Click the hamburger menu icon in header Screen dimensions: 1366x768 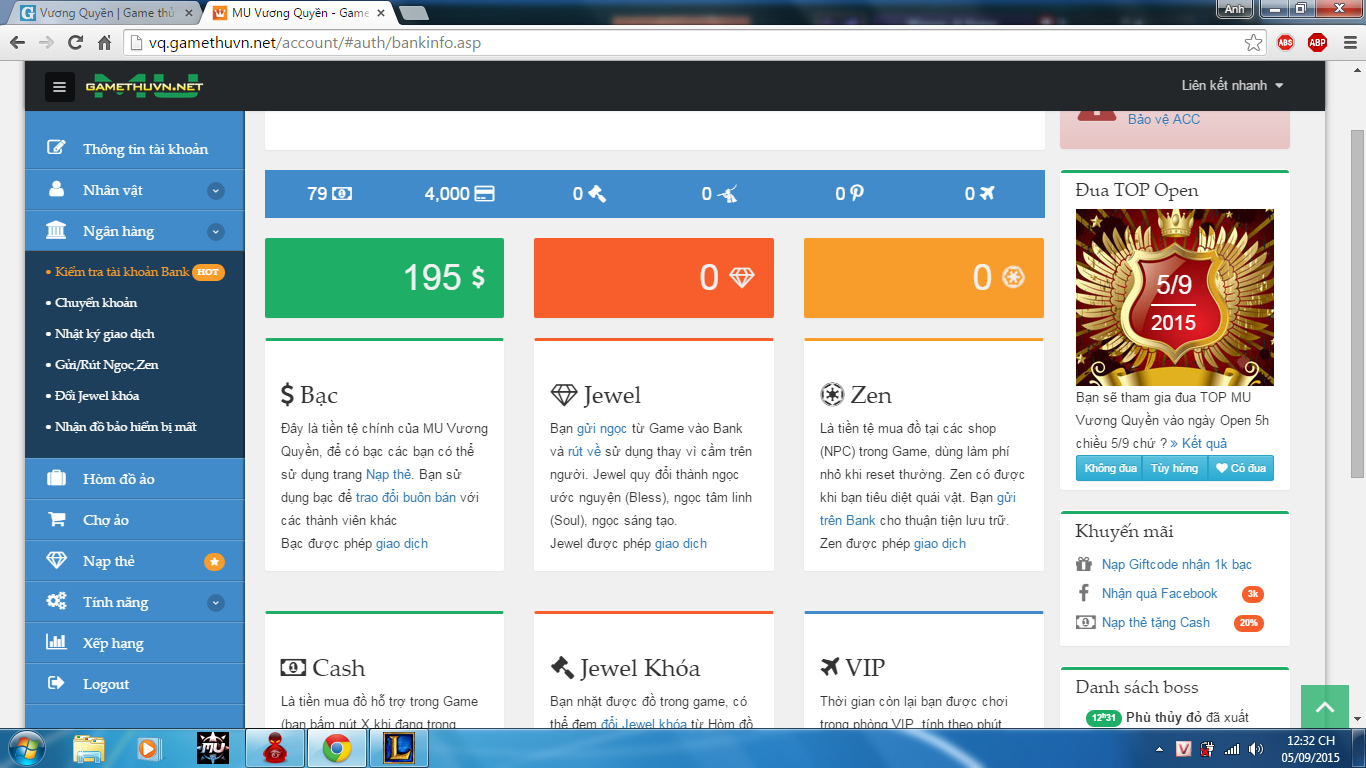[60, 87]
